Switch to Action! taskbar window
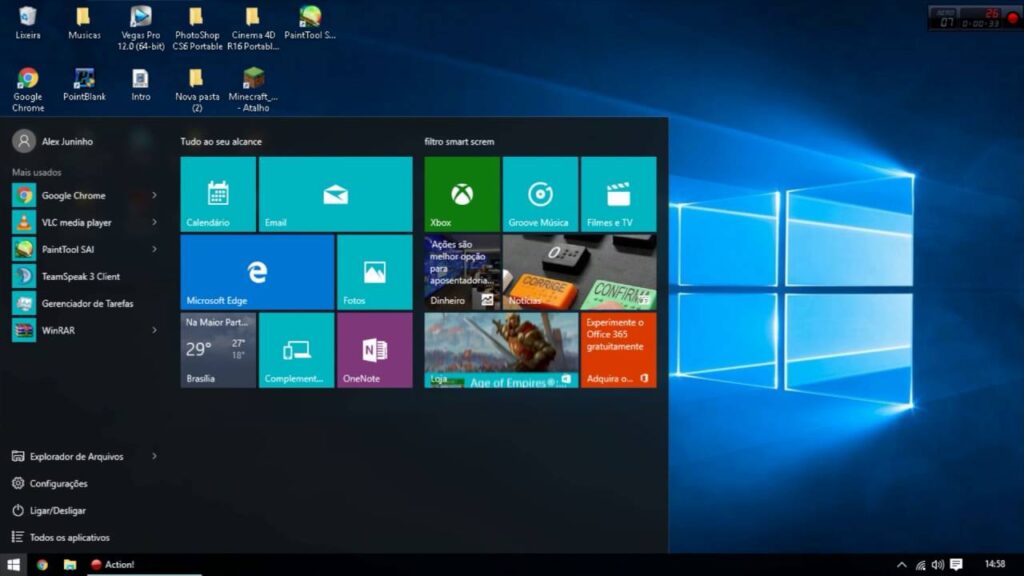1024x576 pixels. 145,565
